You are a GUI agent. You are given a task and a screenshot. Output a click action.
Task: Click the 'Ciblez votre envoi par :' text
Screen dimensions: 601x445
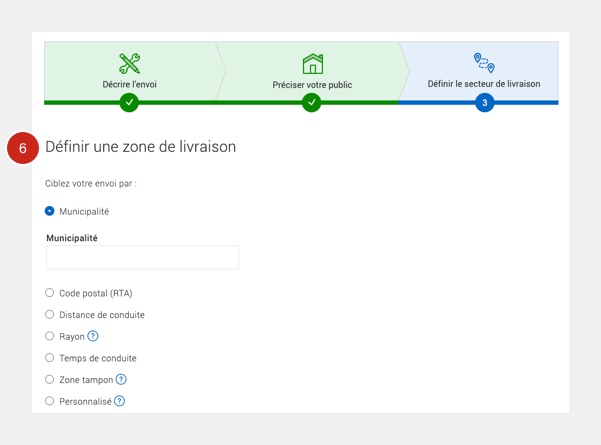click(91, 184)
